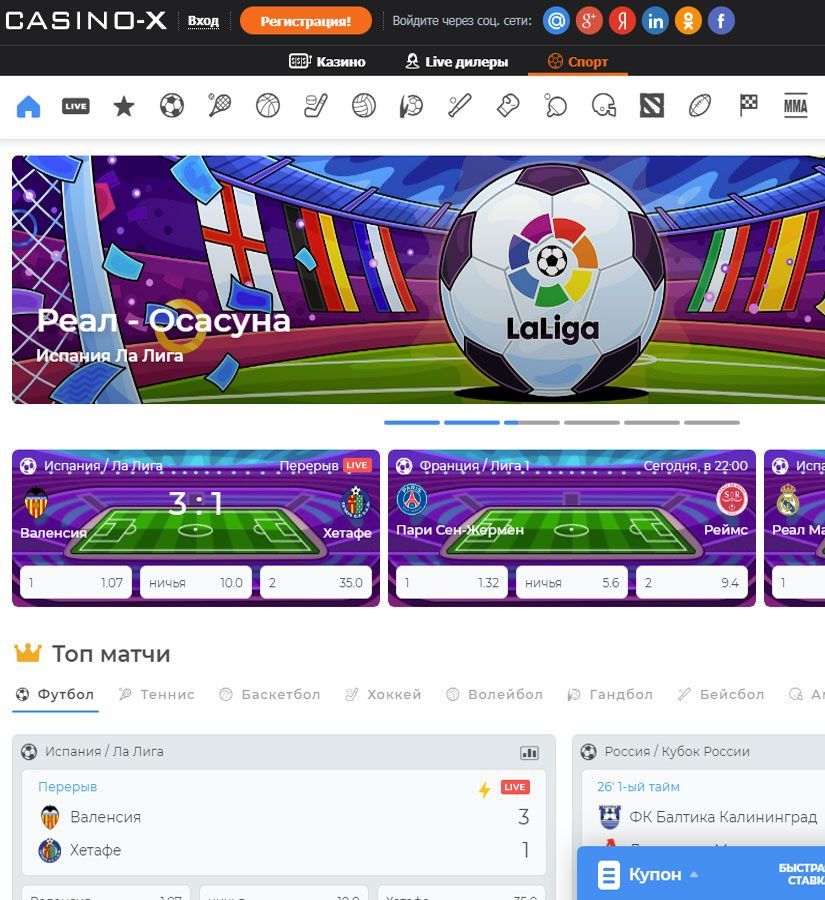825x900 pixels.
Task: Click the Регистрация! button
Action: [305, 20]
